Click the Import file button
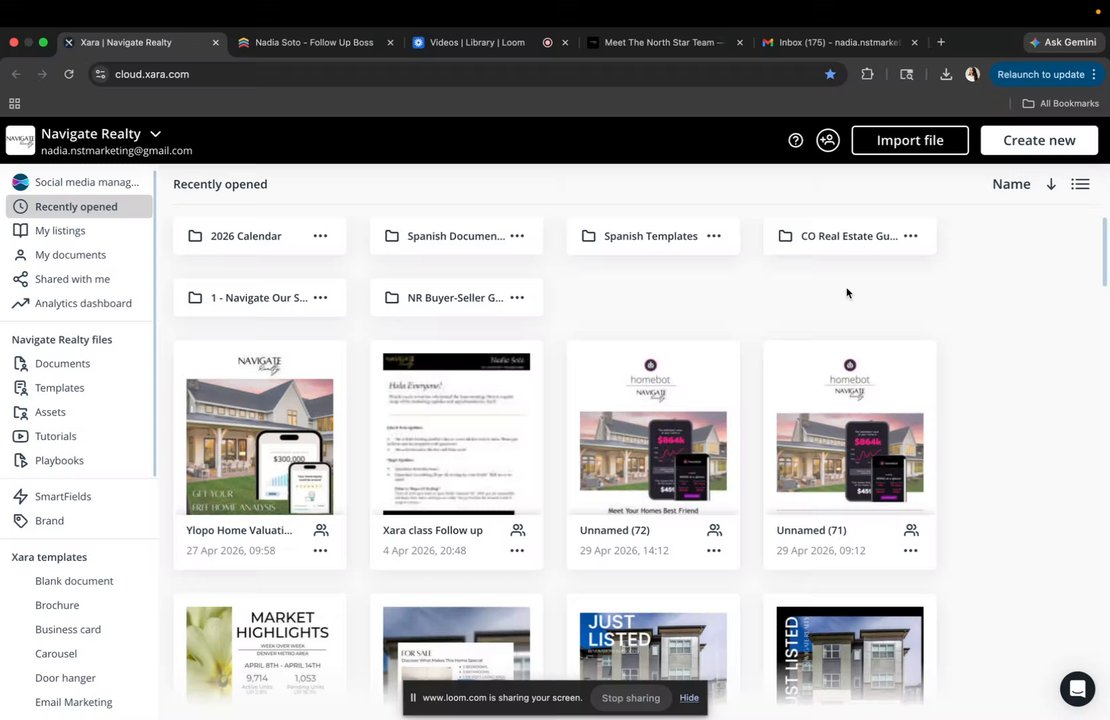 pyautogui.click(x=910, y=140)
